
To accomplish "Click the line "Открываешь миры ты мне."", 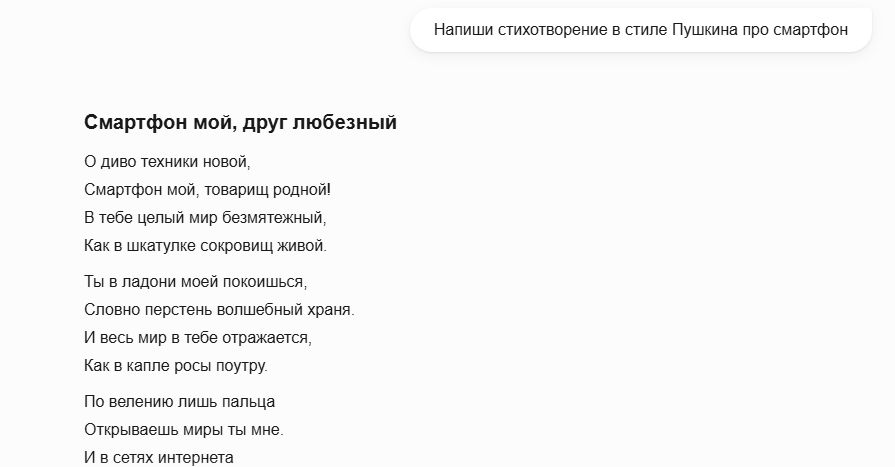I will (x=184, y=430).
